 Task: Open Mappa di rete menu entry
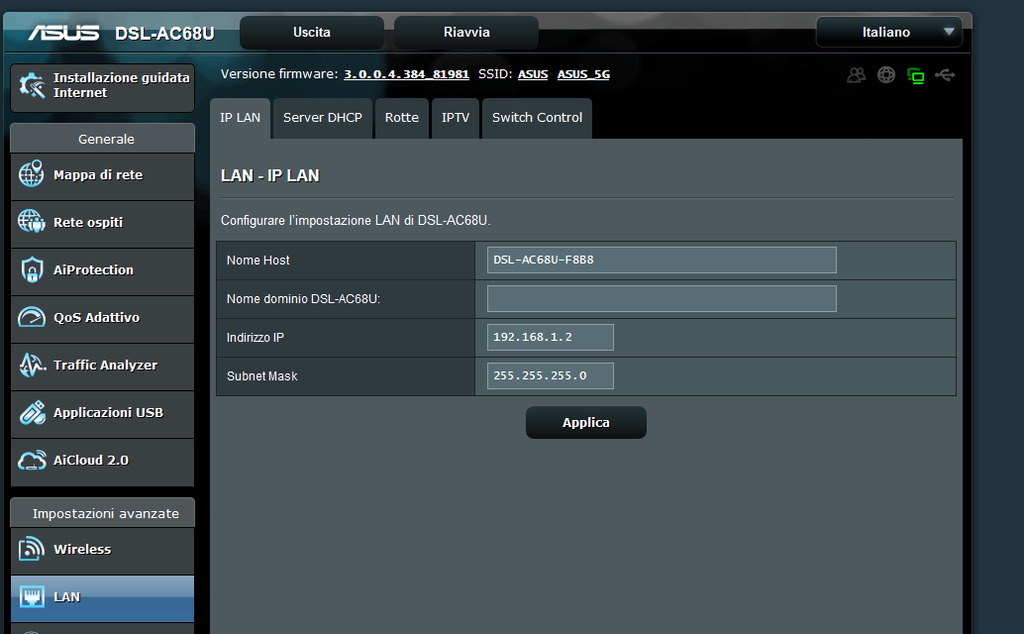click(103, 176)
